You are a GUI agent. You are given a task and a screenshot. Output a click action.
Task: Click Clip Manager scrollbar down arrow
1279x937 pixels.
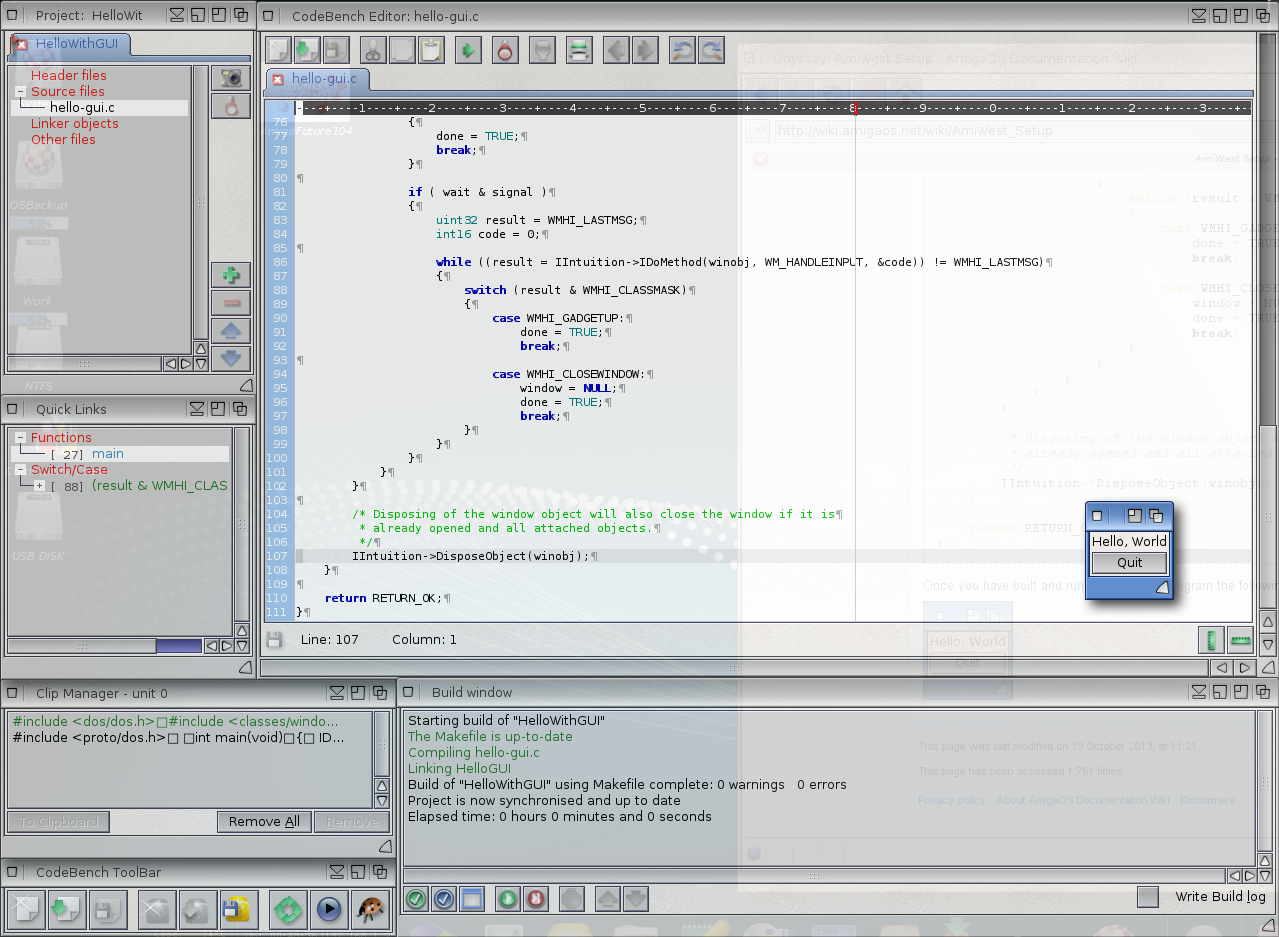tap(381, 800)
